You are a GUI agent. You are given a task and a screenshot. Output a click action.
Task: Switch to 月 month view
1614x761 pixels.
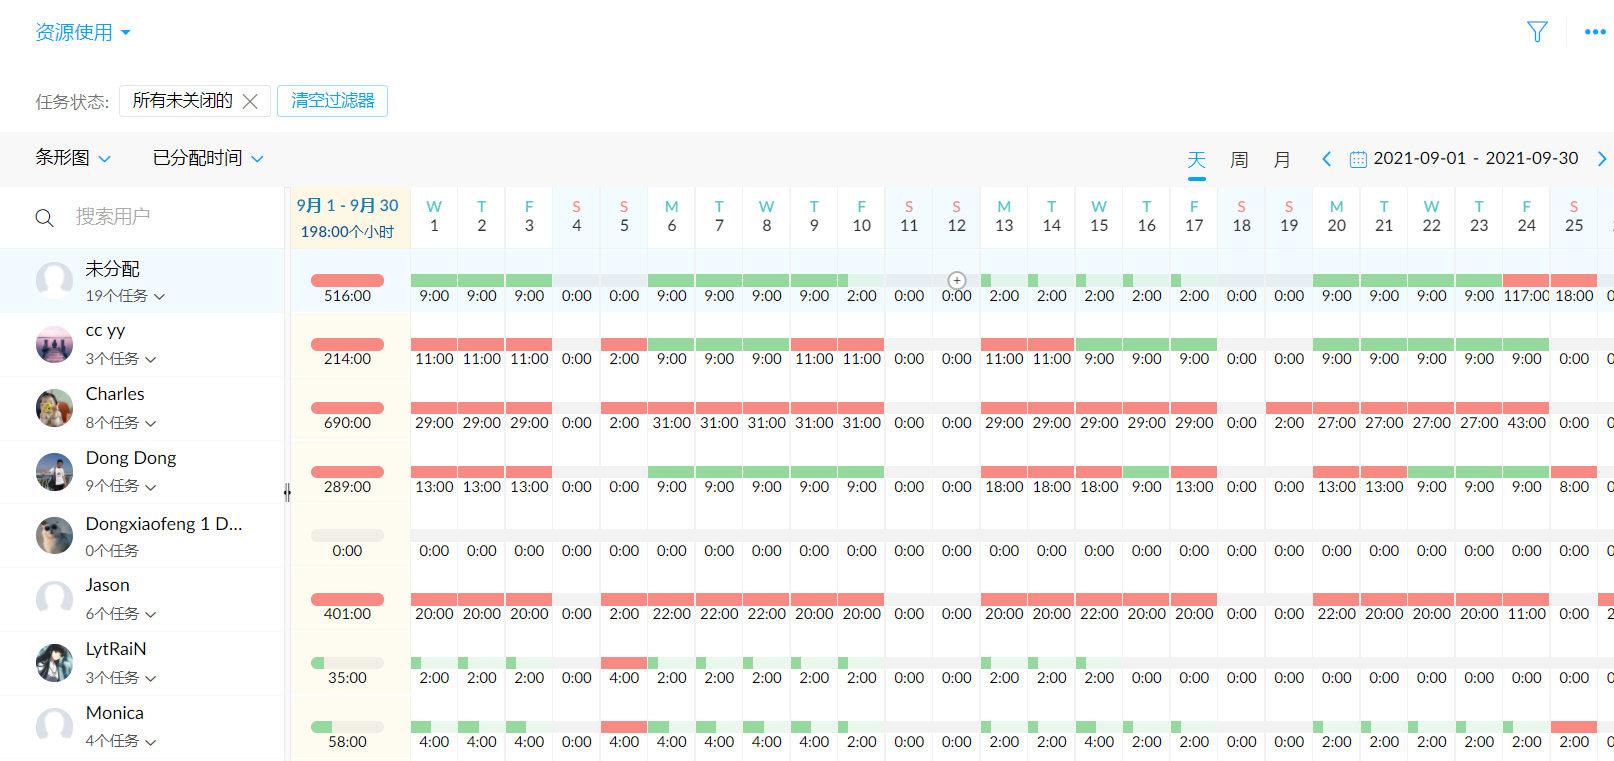pyautogui.click(x=1282, y=160)
